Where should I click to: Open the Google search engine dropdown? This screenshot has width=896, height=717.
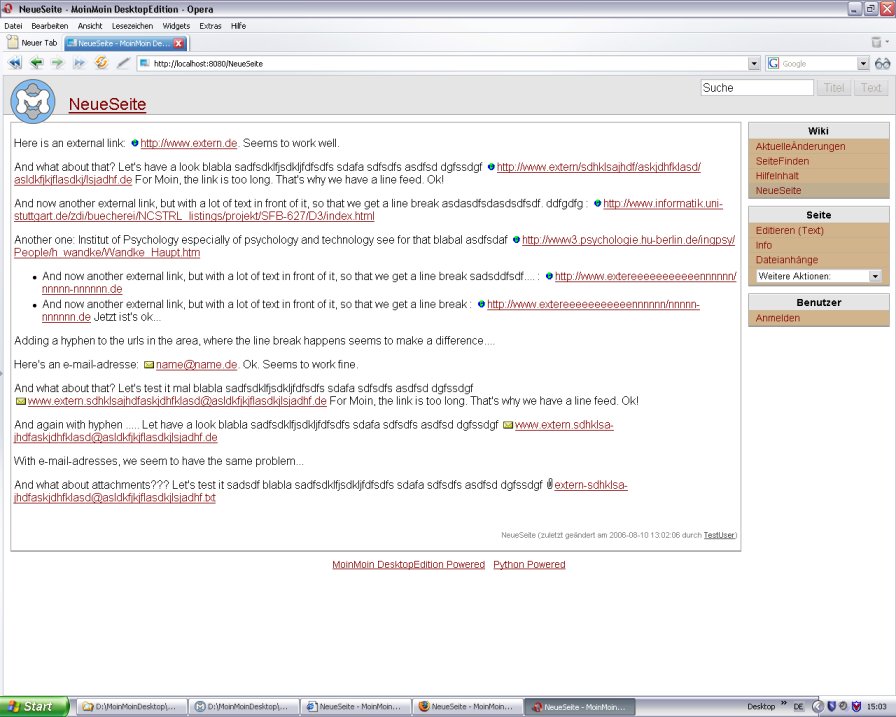(863, 63)
